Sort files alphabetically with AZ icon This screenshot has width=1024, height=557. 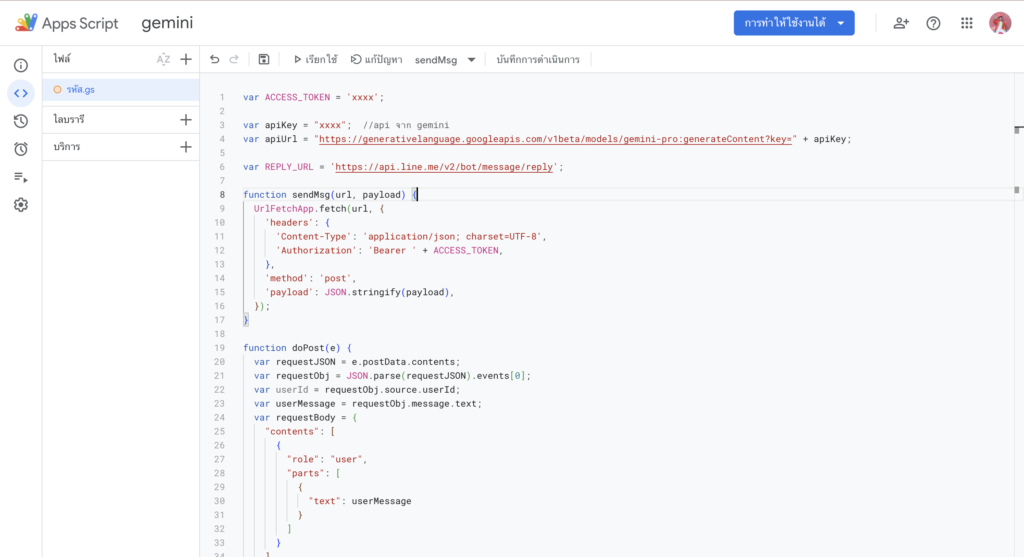tap(163, 59)
